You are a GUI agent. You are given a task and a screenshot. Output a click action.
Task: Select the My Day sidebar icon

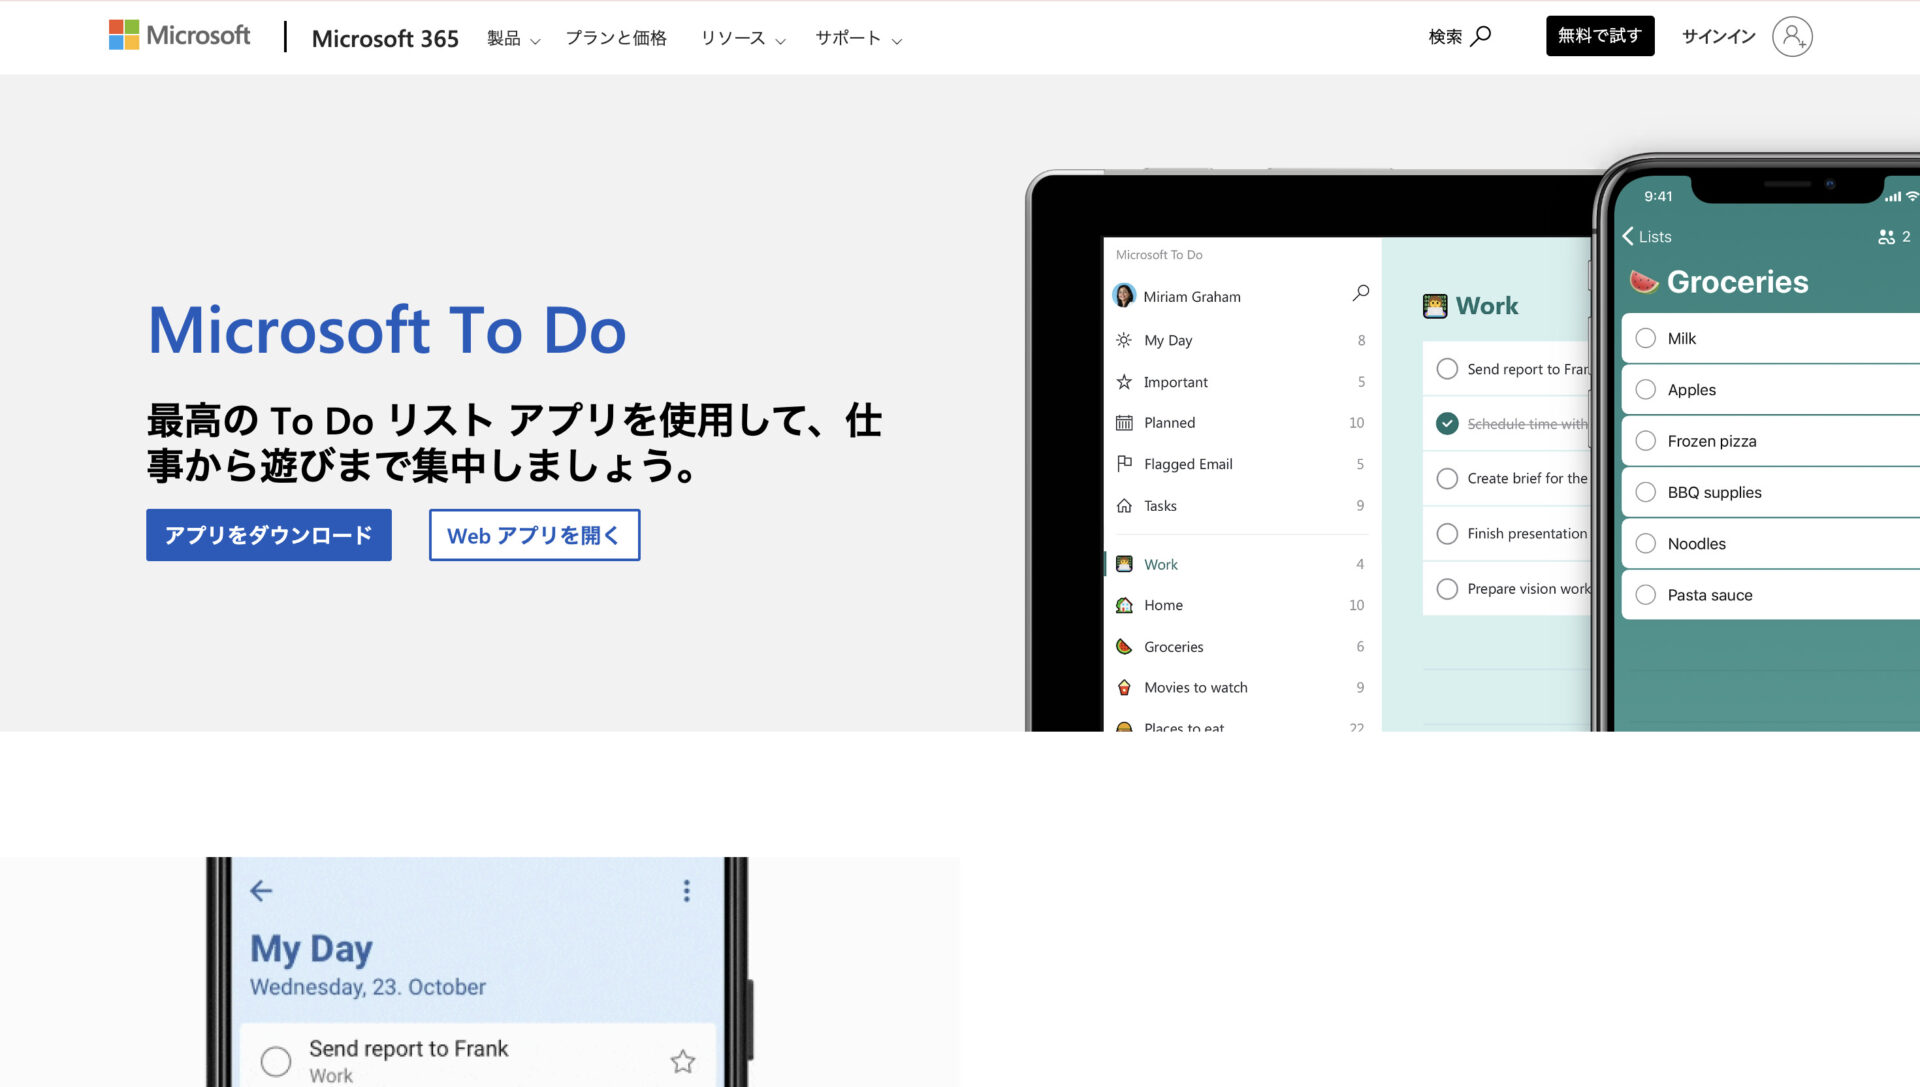pos(1125,340)
